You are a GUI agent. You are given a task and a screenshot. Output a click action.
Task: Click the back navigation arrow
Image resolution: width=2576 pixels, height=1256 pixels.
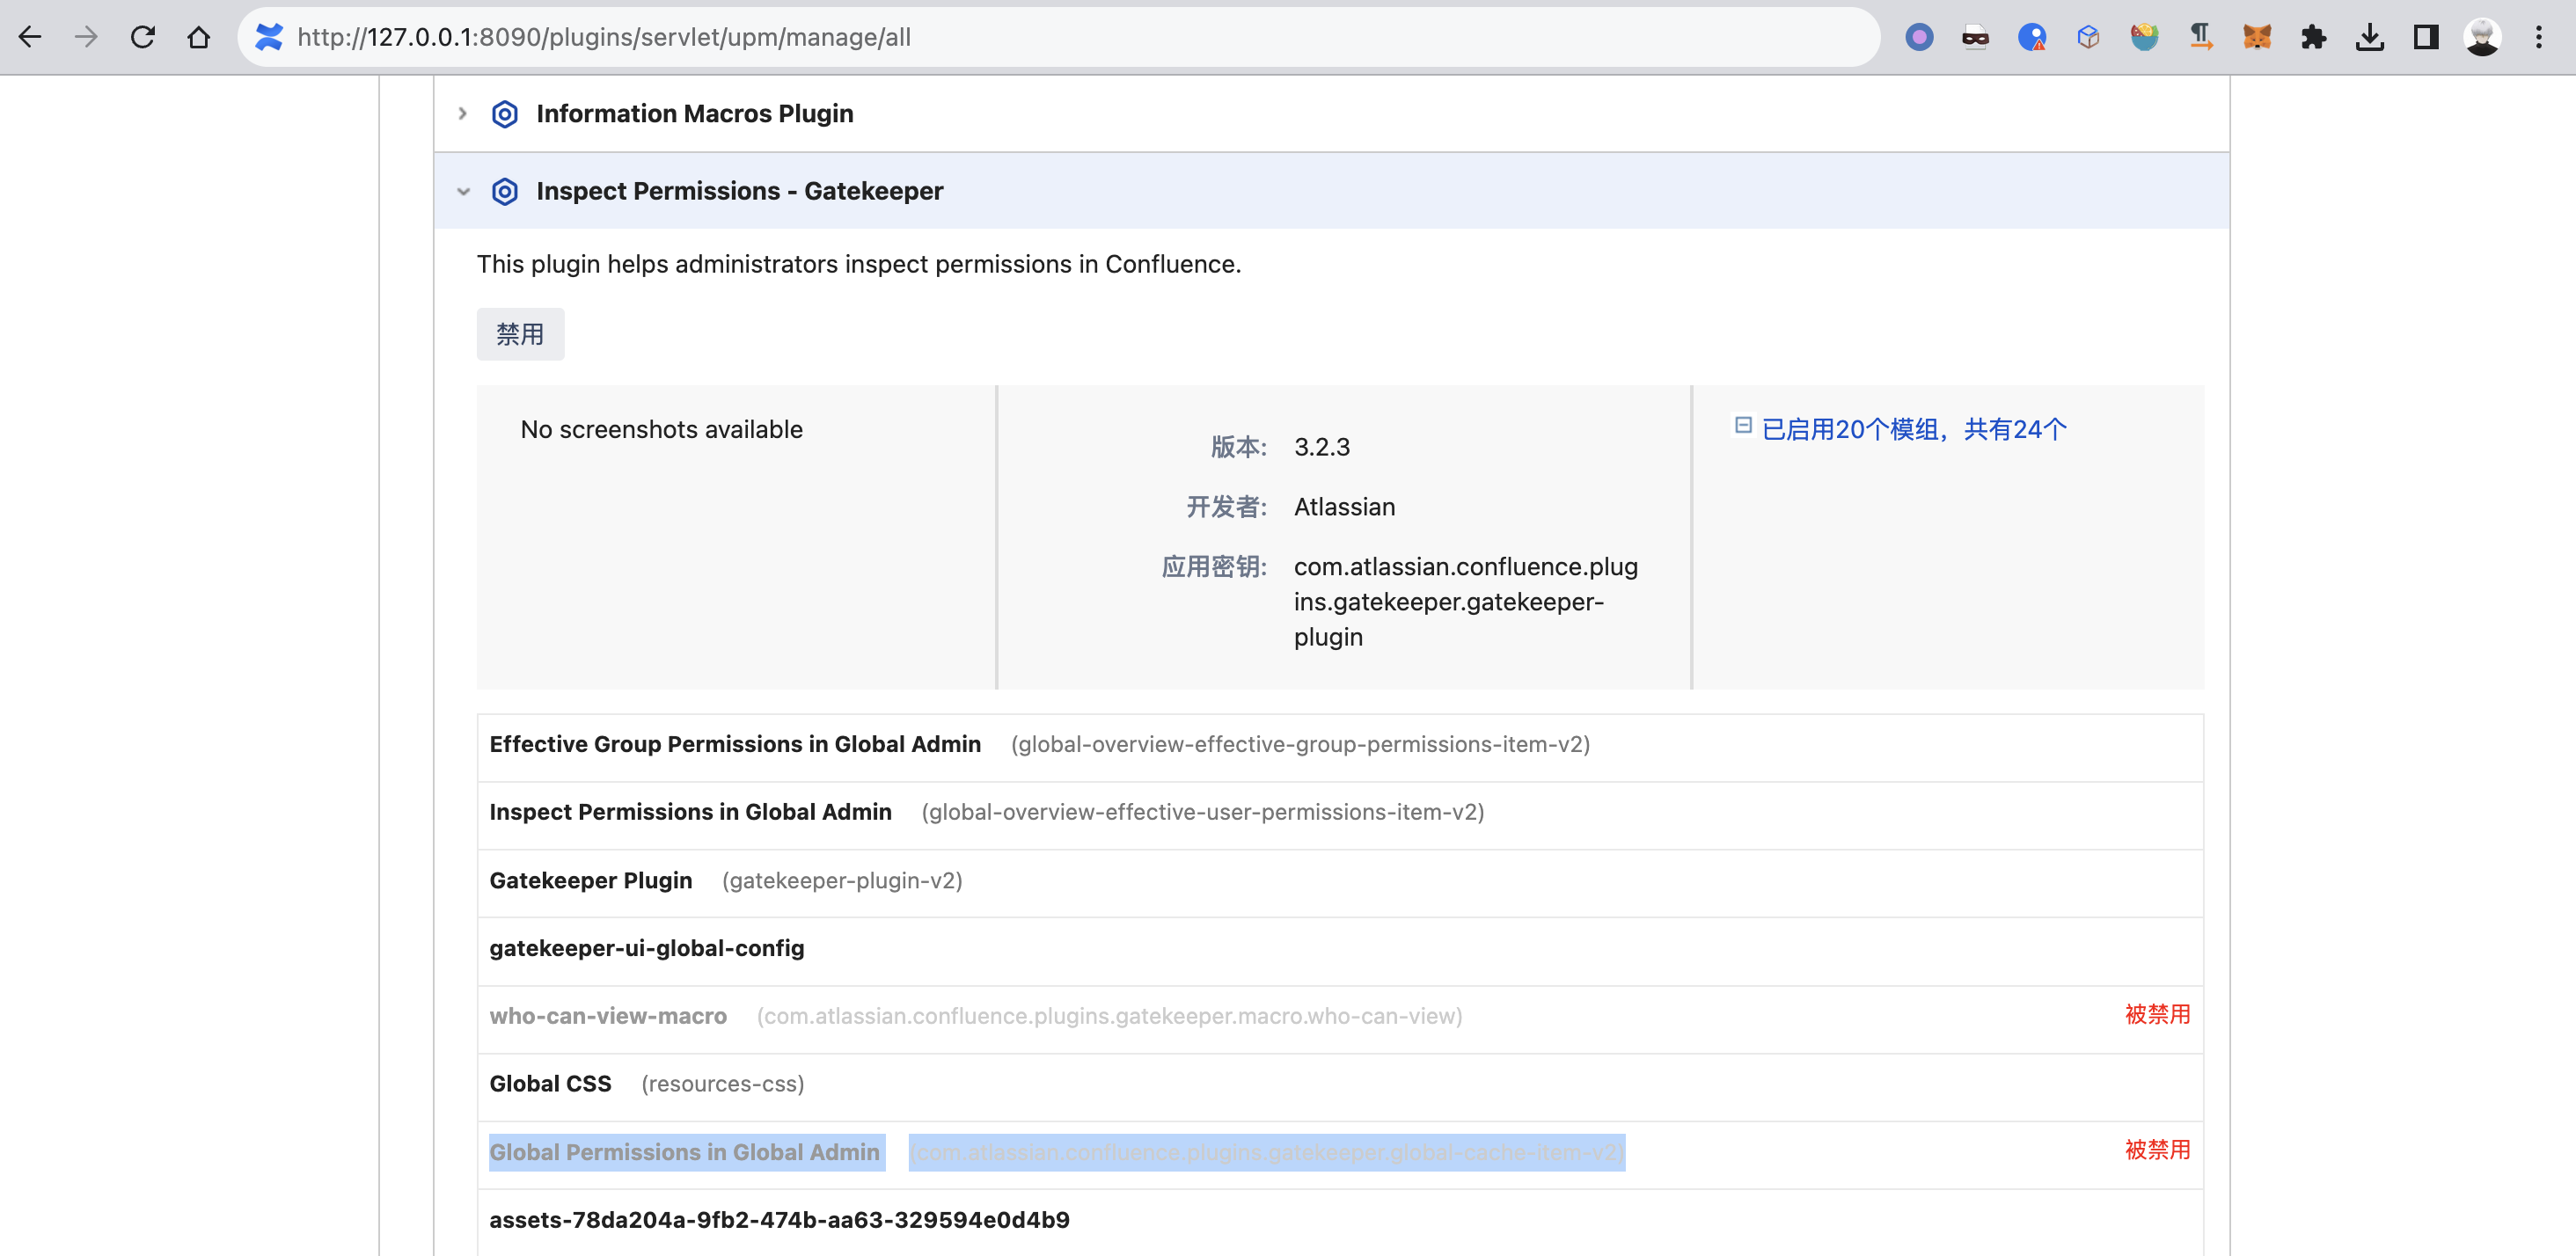pyautogui.click(x=31, y=38)
